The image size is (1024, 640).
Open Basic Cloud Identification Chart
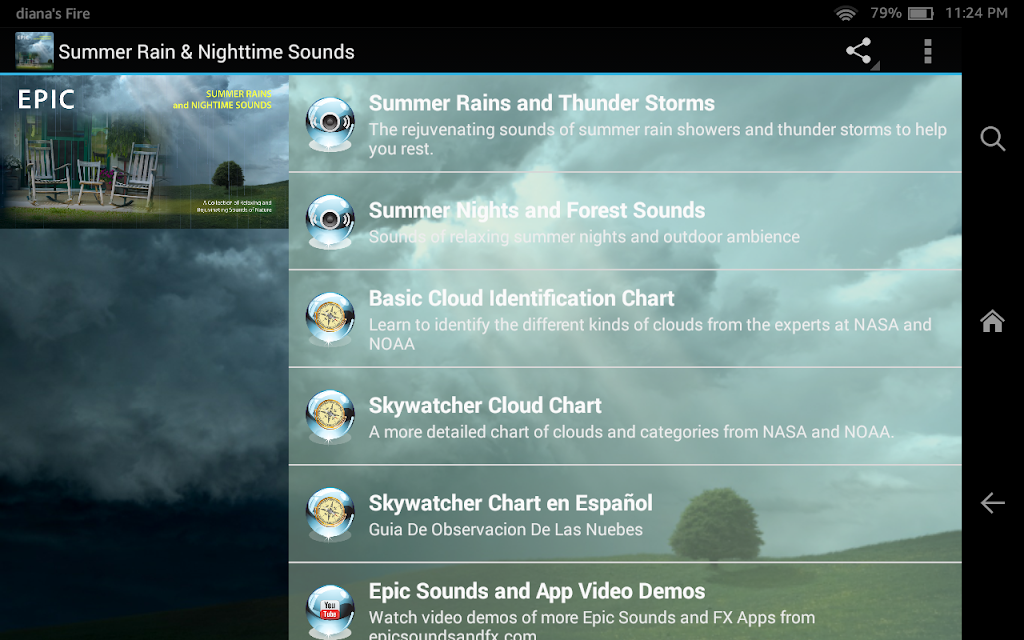pyautogui.click(x=625, y=319)
